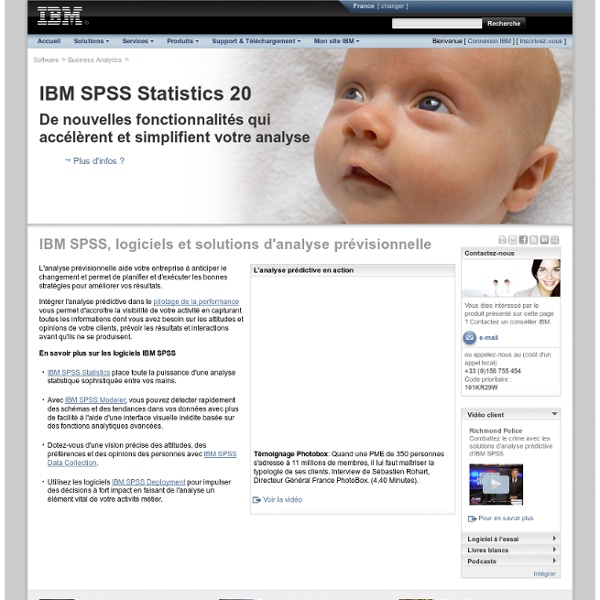Screen dimensions: 600x600
Task: Play the Richmond Police video thumbnail
Action: point(496,484)
